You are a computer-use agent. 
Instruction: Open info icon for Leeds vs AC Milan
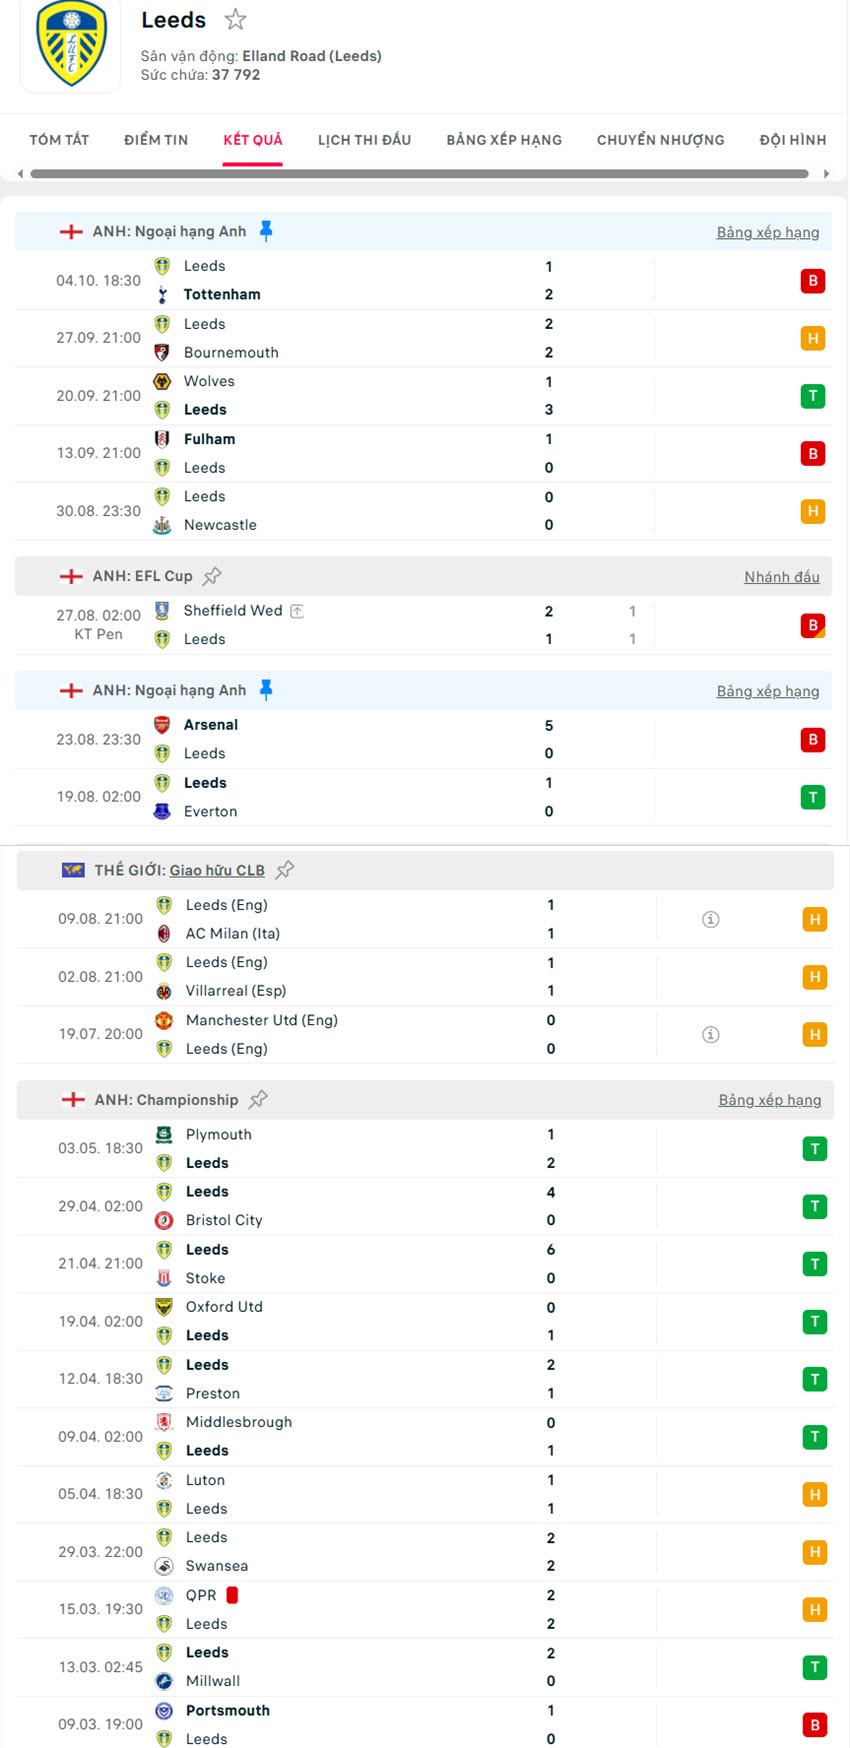[x=710, y=919]
